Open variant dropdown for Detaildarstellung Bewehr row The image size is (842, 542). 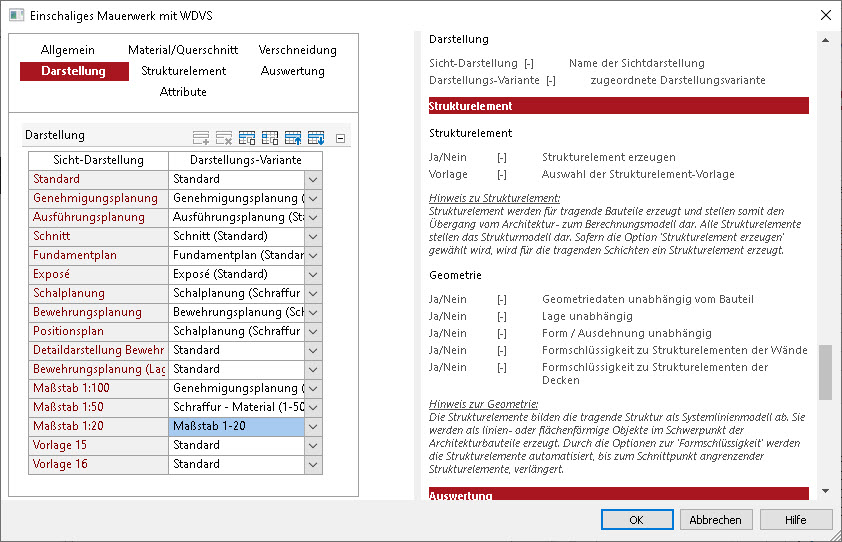click(x=314, y=350)
